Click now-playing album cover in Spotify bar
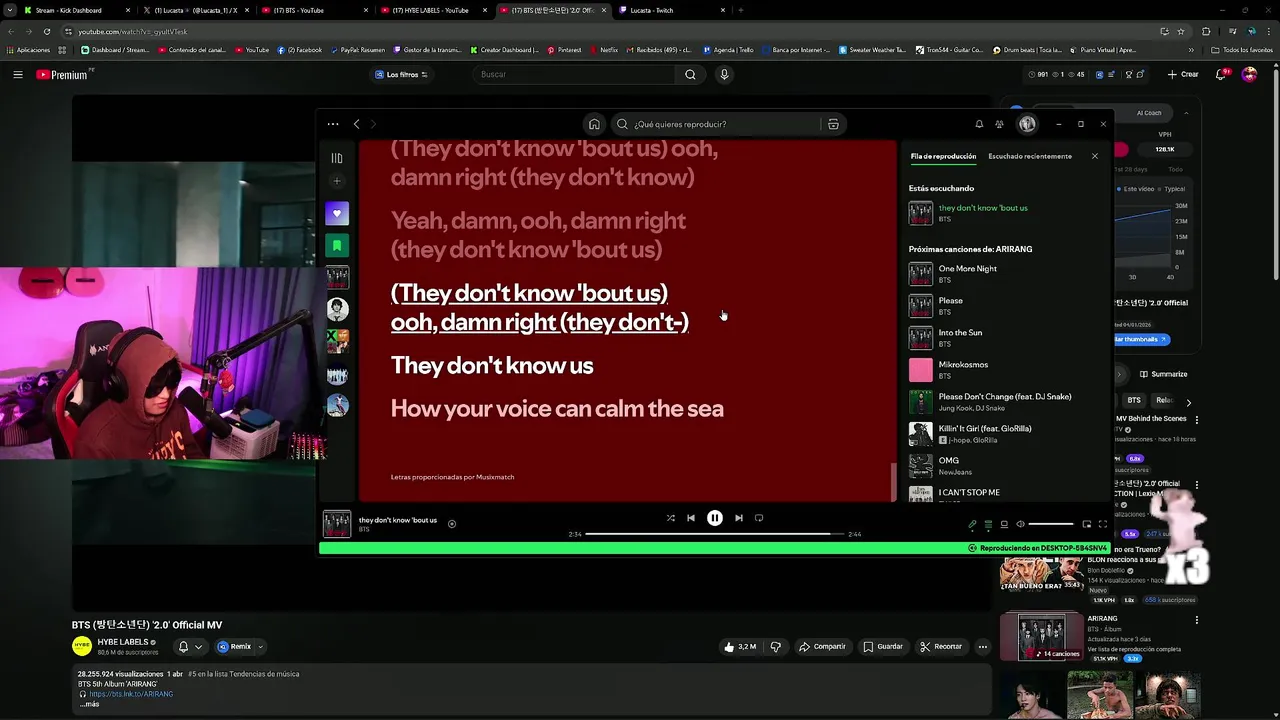The height and width of the screenshot is (720, 1280). tap(337, 524)
